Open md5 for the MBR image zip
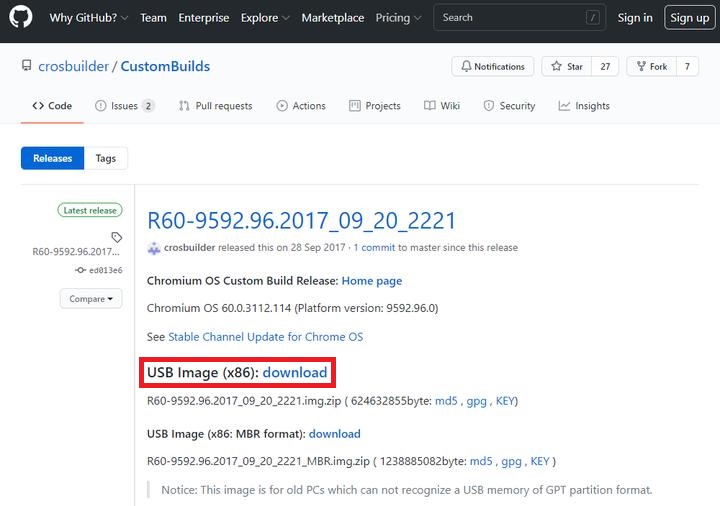This screenshot has height=506, width=720. coord(481,461)
